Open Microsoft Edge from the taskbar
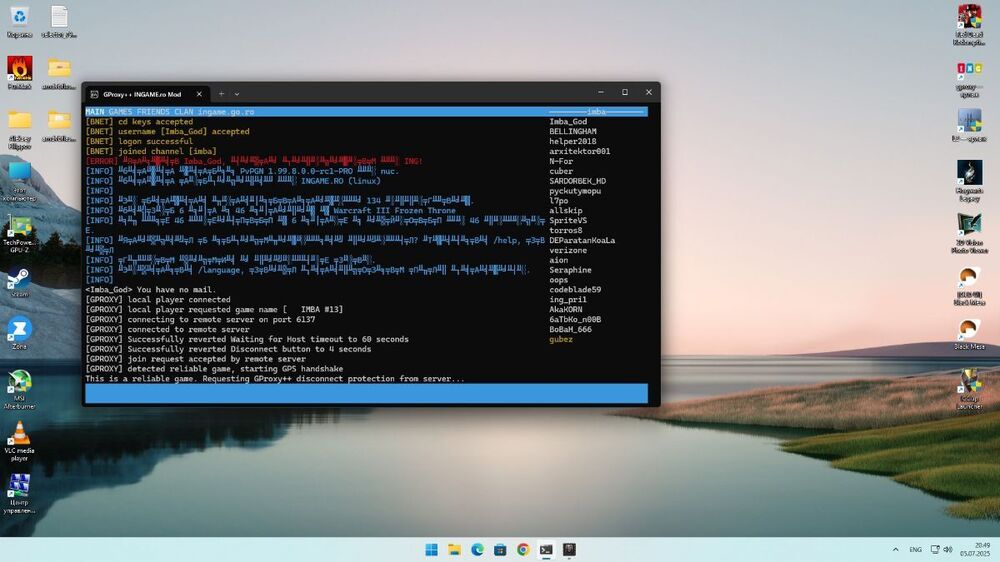Image resolution: width=1000 pixels, height=562 pixels. (477, 550)
